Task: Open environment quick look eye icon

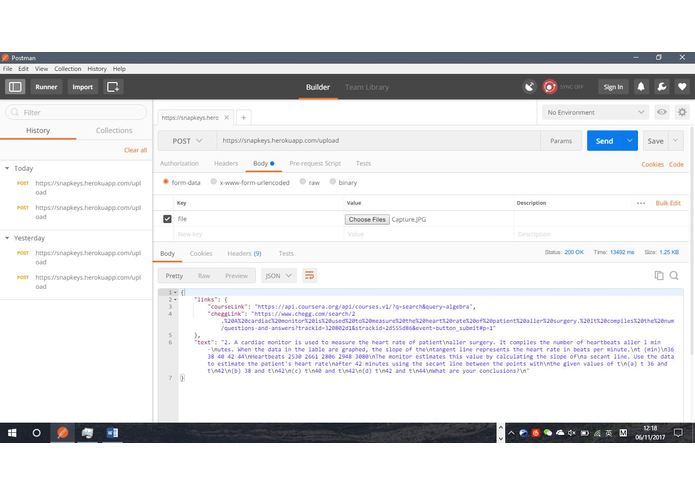Action: pos(662,112)
